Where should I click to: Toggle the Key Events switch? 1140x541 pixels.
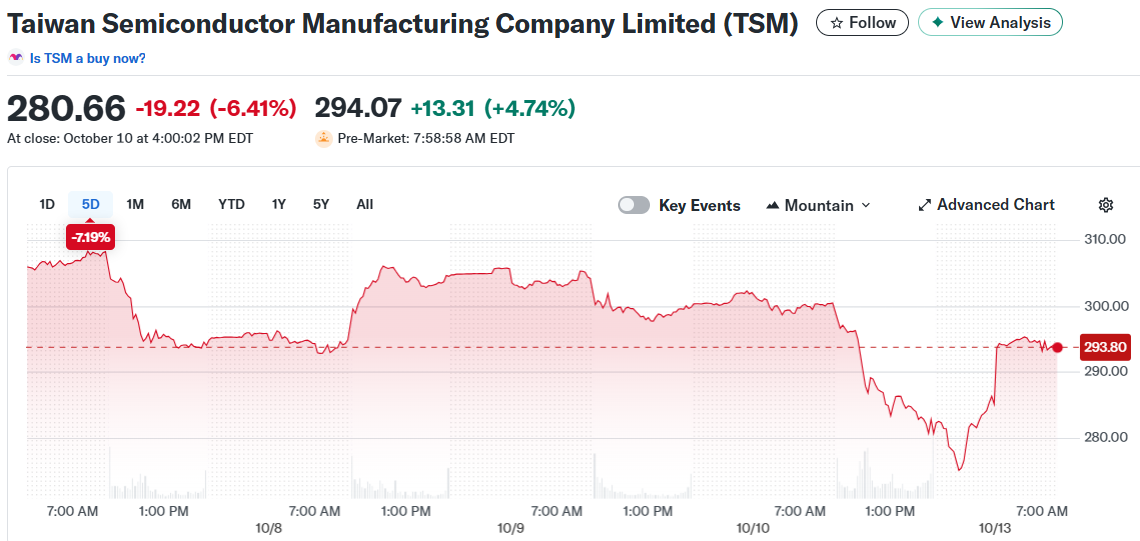(634, 205)
